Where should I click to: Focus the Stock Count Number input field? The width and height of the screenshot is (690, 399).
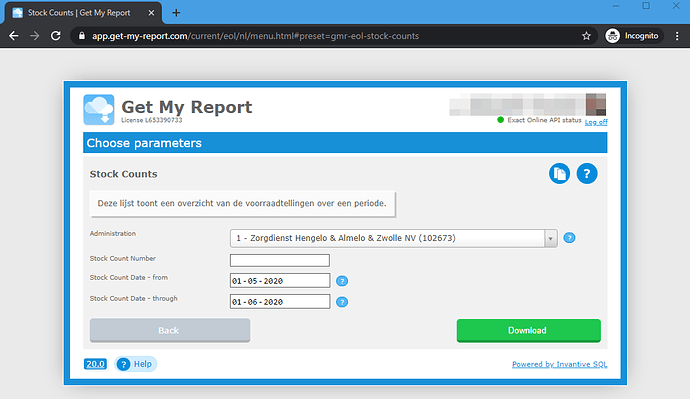click(280, 260)
